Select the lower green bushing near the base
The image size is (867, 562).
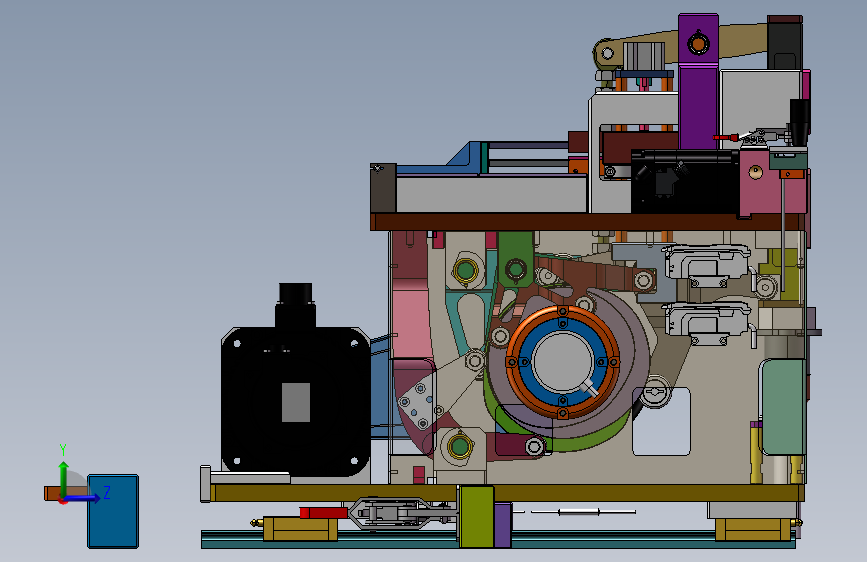coord(460,446)
